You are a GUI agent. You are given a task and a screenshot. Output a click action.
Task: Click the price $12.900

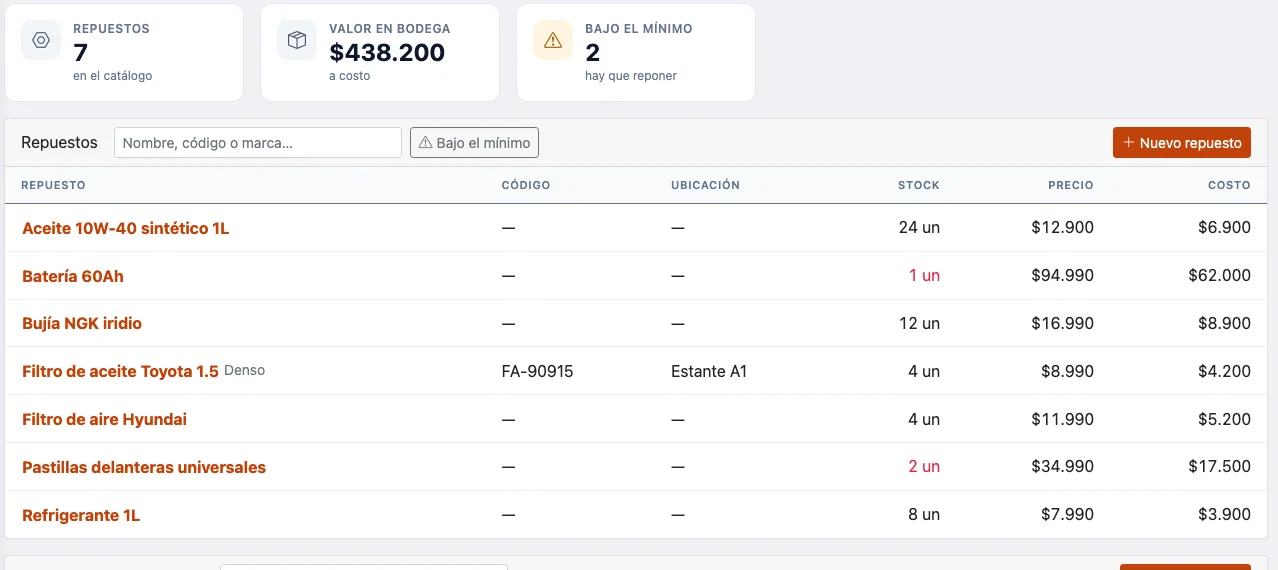(x=1062, y=227)
